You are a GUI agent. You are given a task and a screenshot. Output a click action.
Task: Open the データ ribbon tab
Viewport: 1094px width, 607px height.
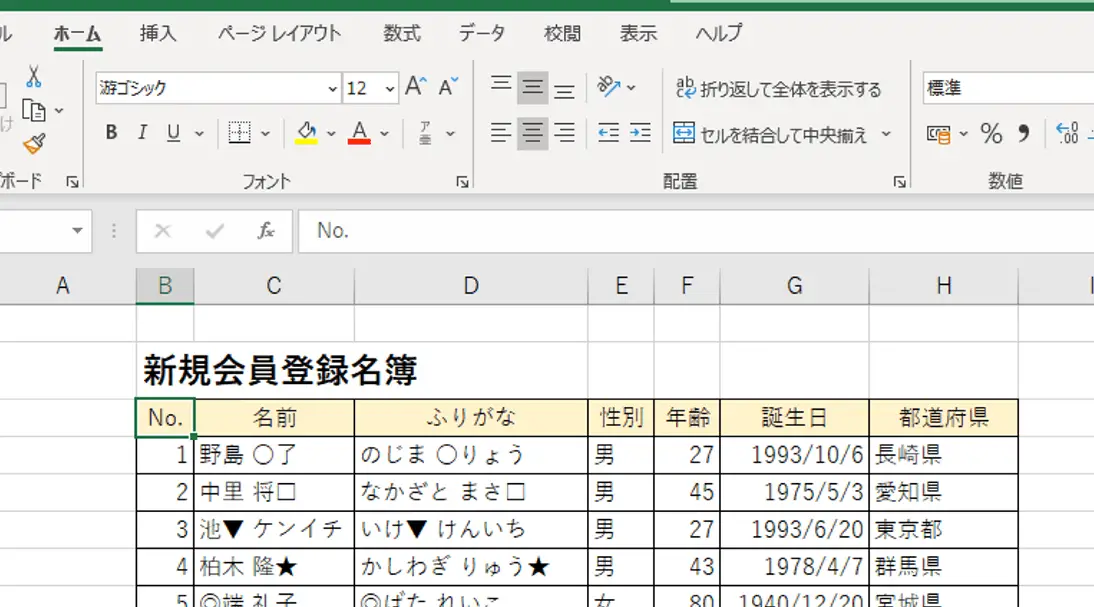(x=482, y=33)
